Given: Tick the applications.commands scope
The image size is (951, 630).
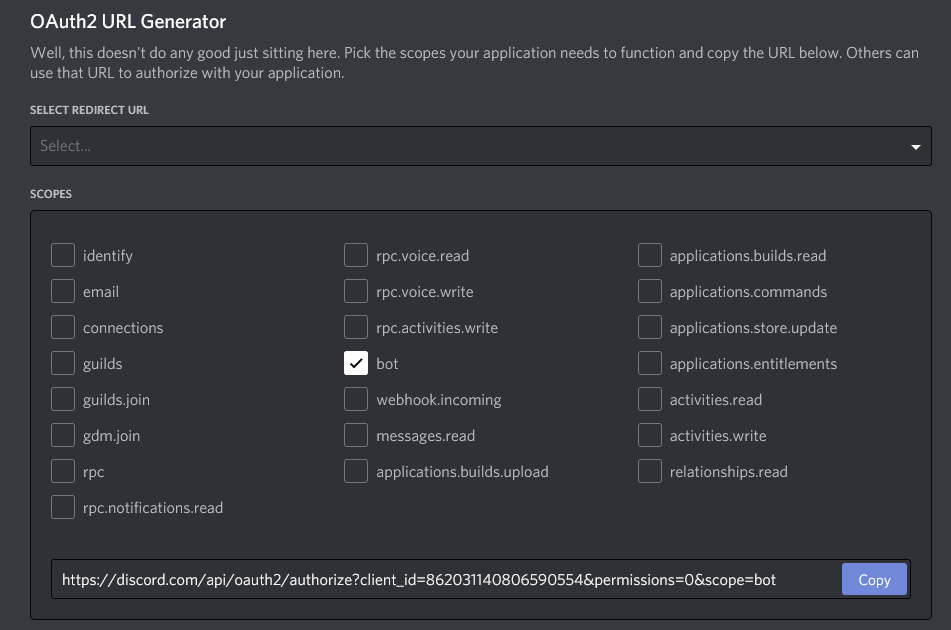Looking at the screenshot, I should point(650,292).
